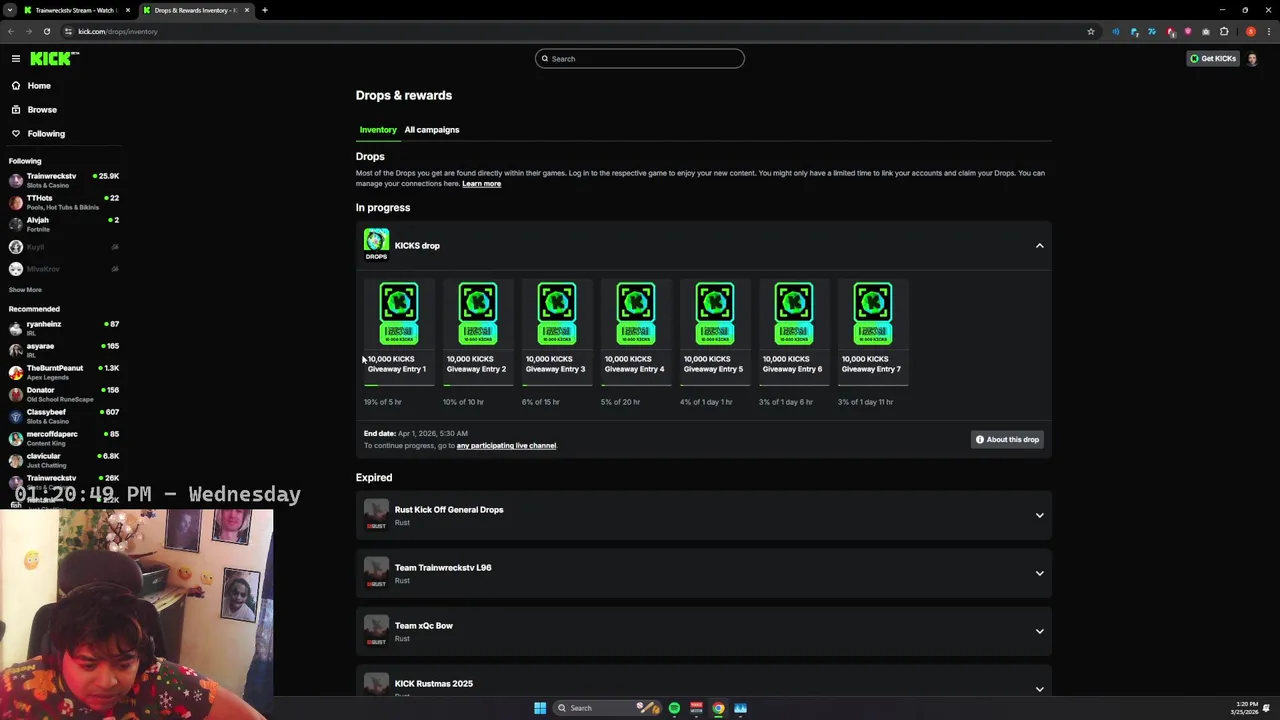Open clavicular recommended channel

[x=62, y=460]
